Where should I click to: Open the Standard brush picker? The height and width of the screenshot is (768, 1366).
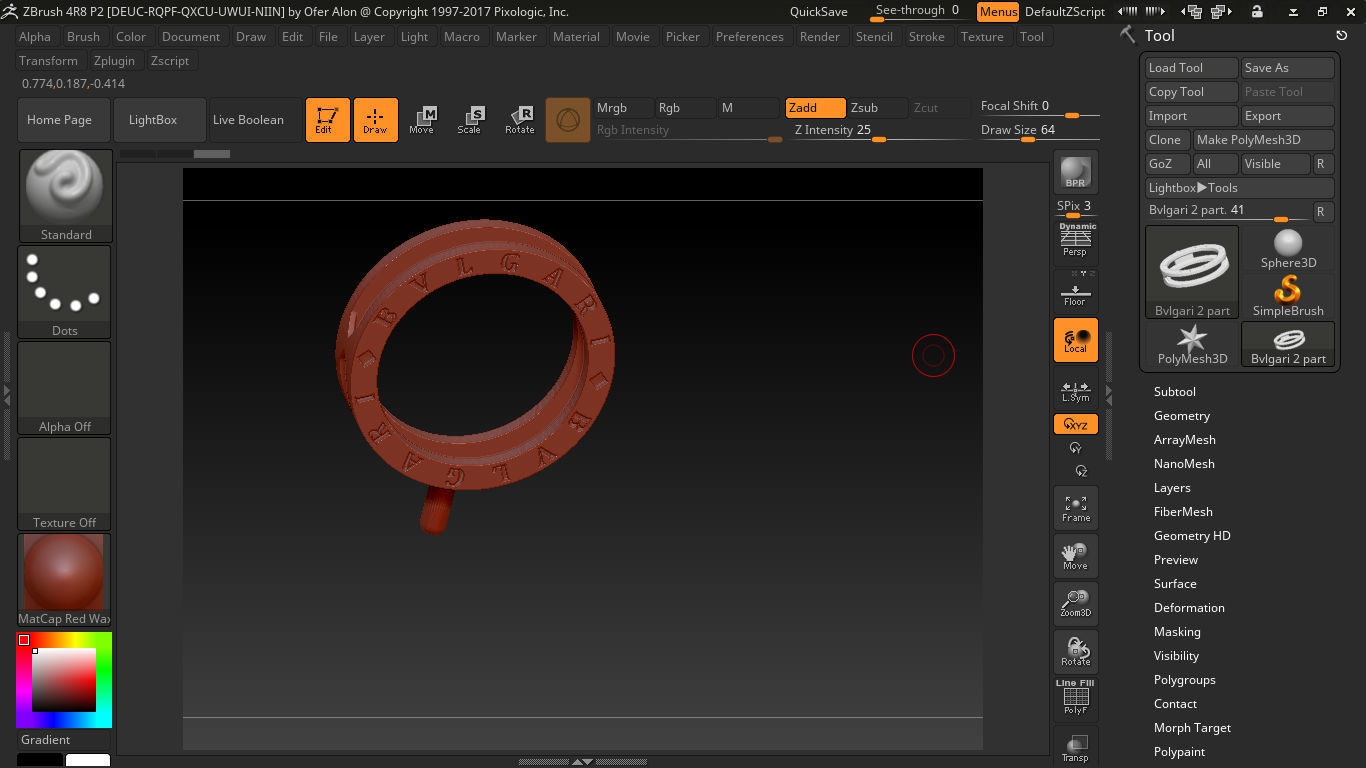[x=65, y=196]
